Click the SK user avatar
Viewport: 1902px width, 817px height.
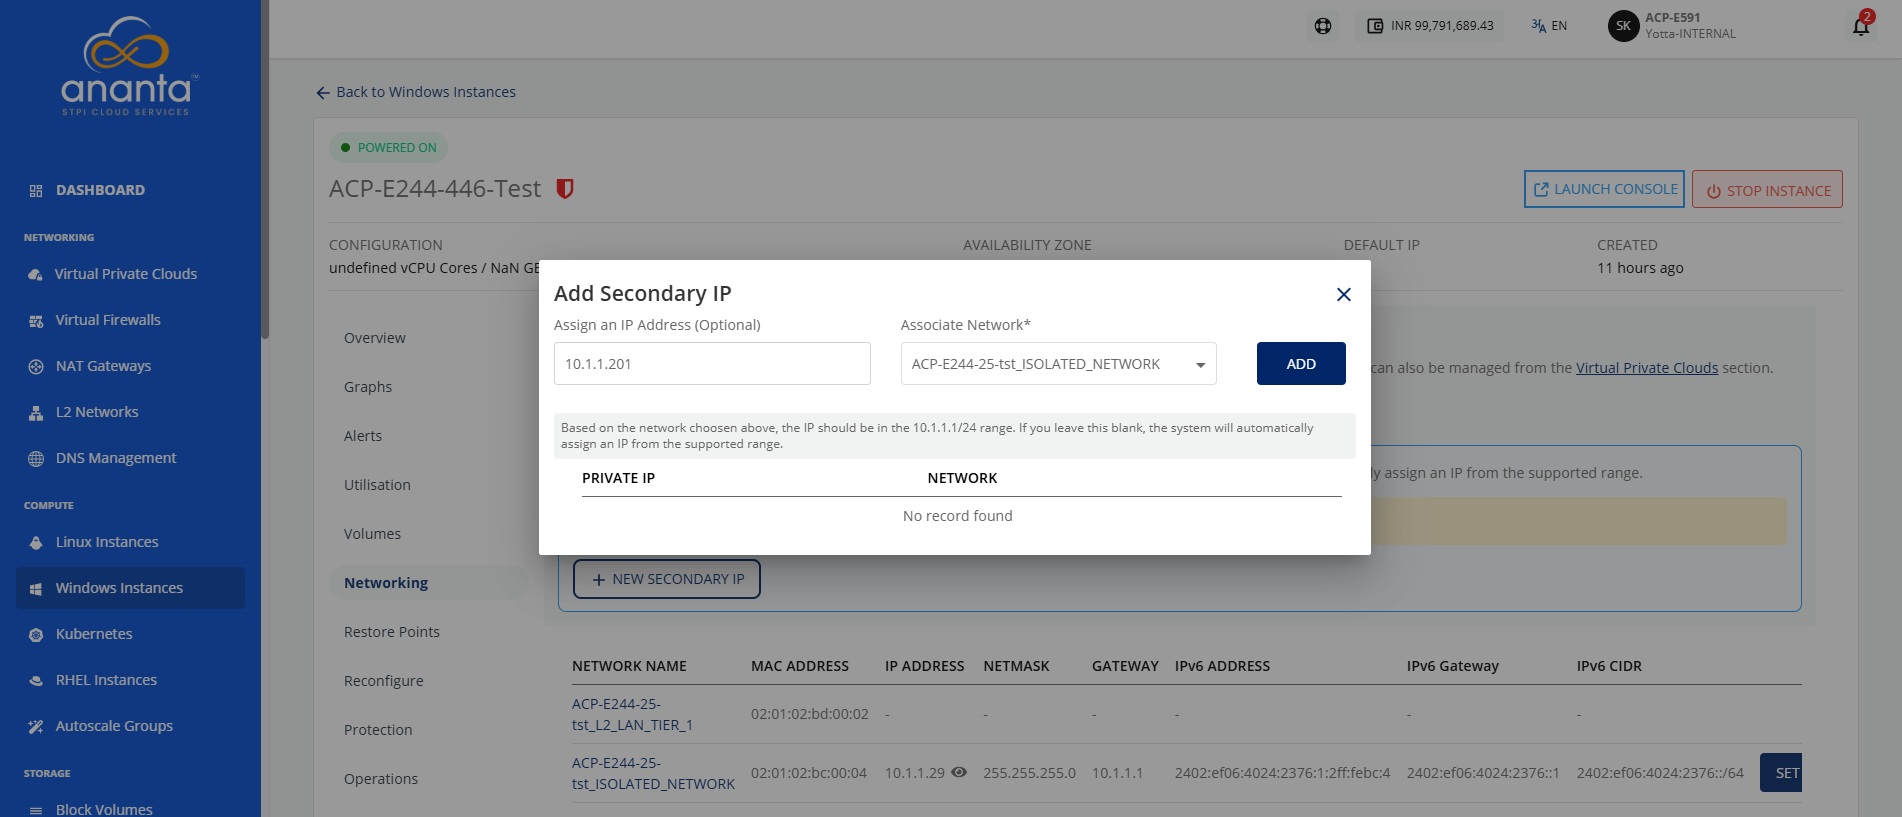[x=1623, y=26]
